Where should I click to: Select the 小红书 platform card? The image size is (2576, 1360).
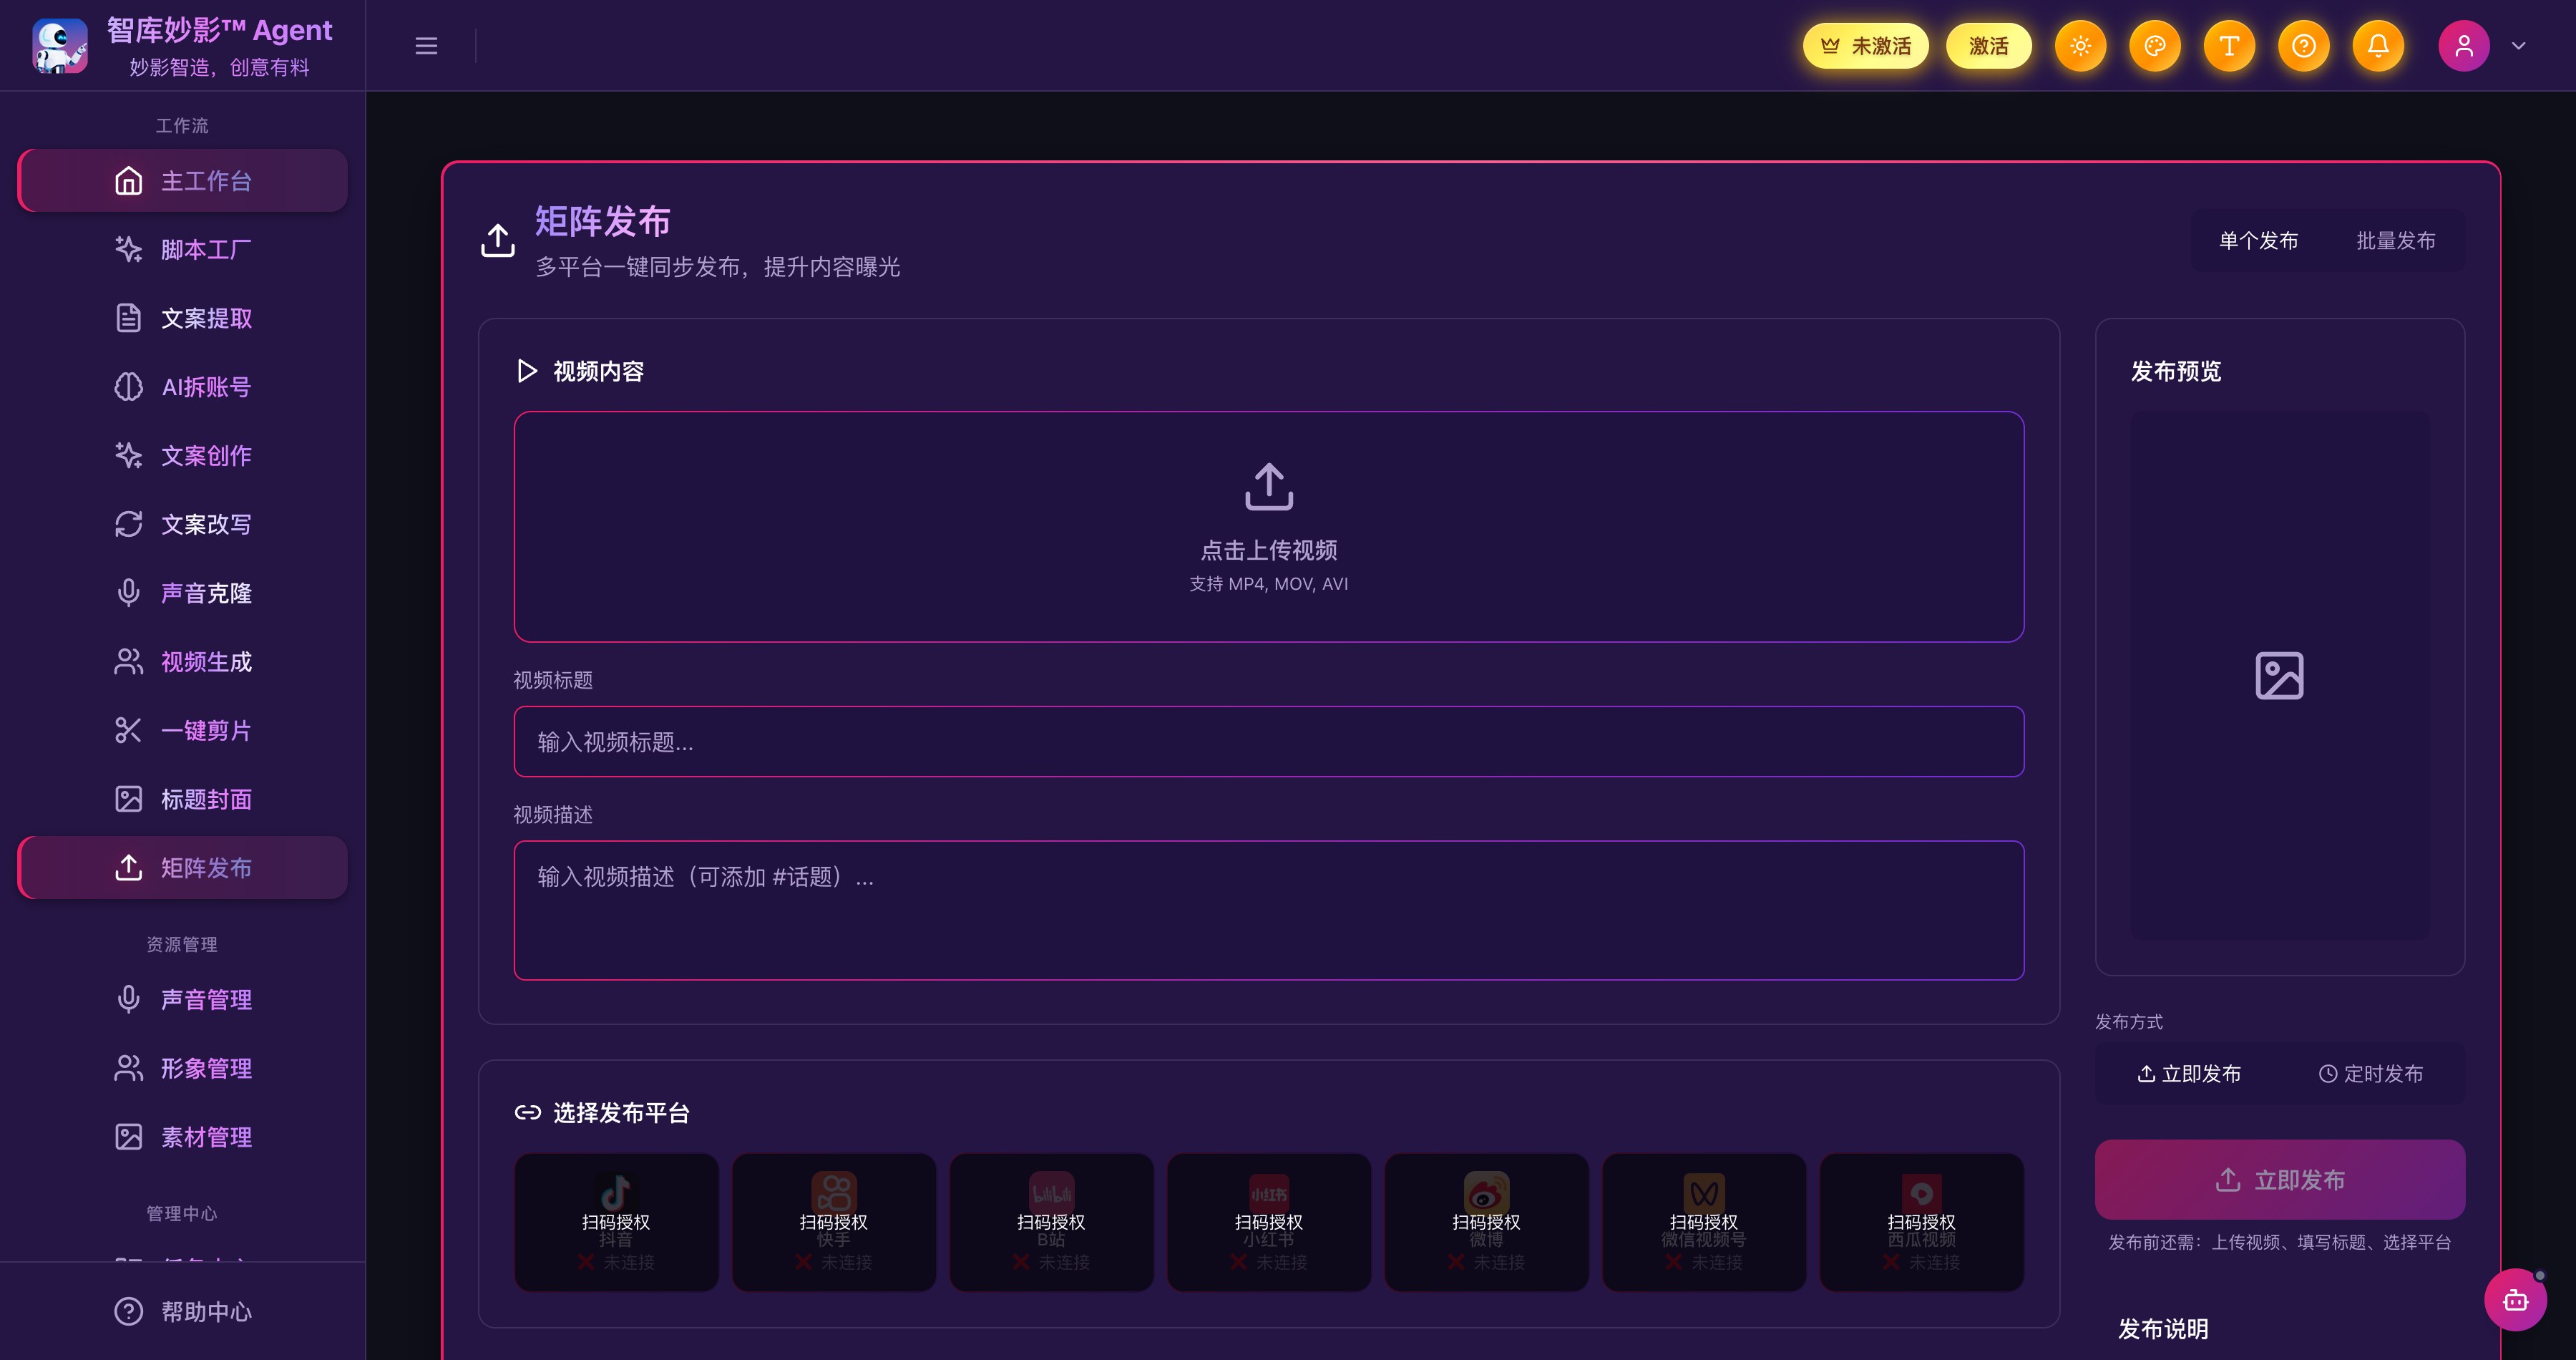[1269, 1222]
